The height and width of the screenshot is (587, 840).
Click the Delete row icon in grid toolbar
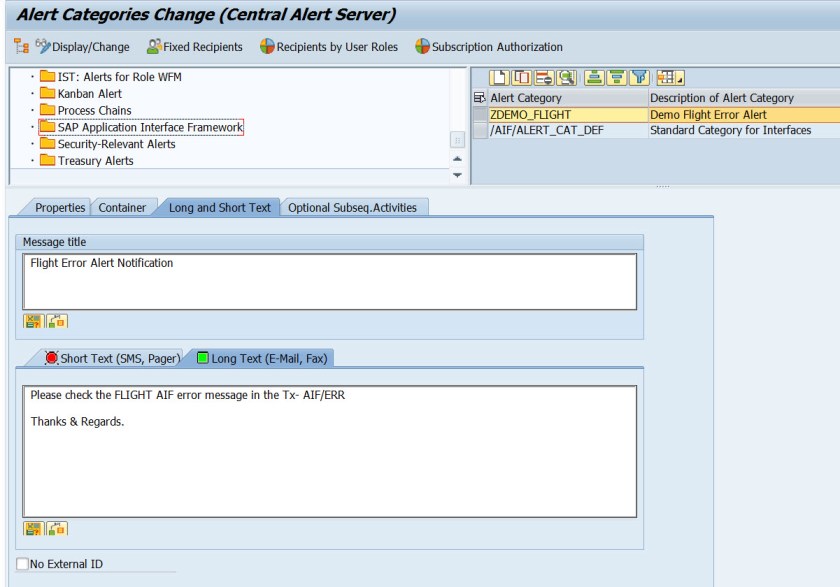click(544, 77)
